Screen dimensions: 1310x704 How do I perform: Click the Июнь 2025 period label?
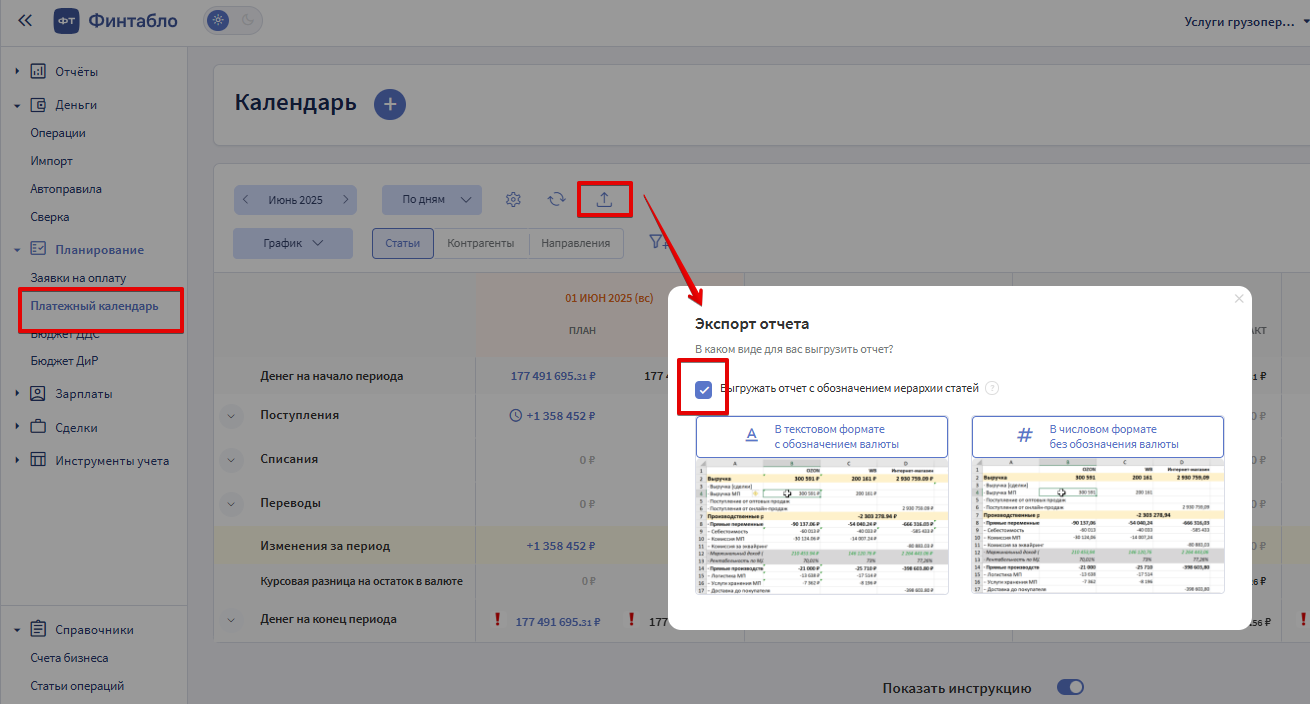pos(295,200)
